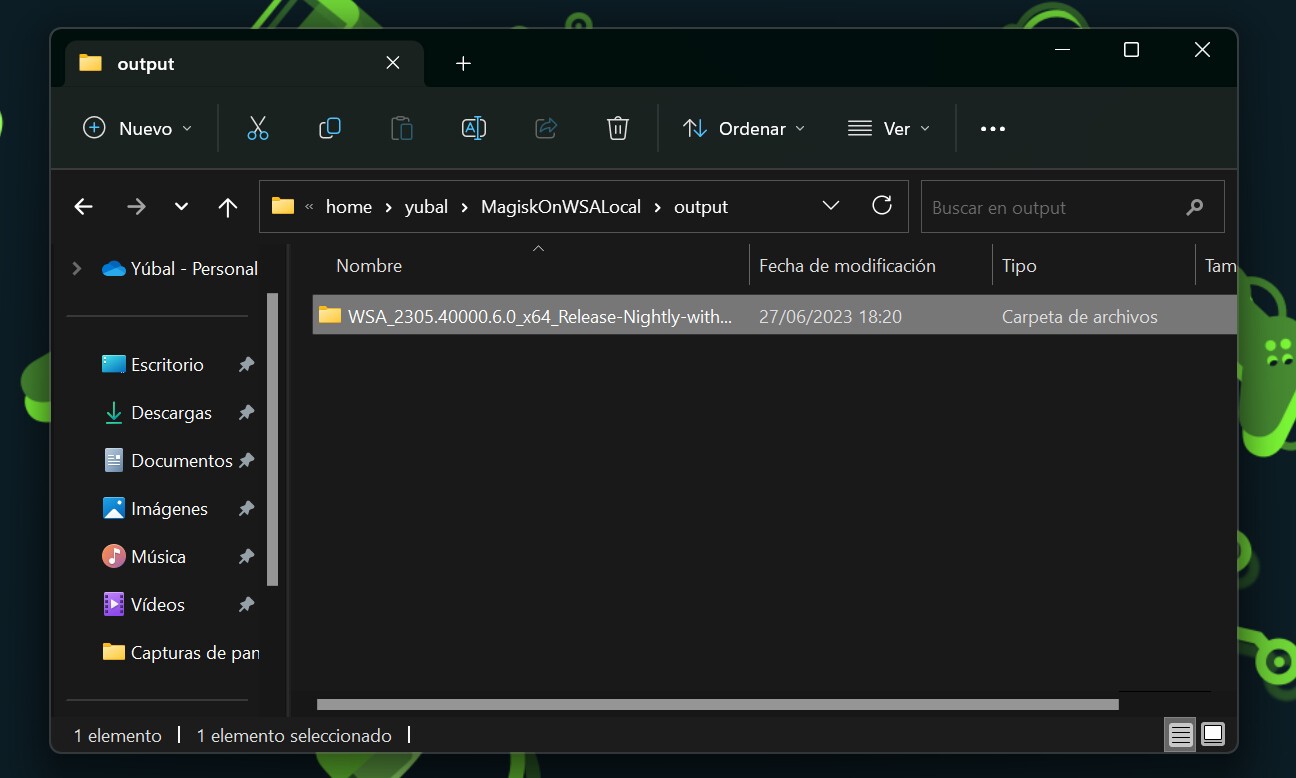Click the Delete trash icon
Viewport: 1296px width, 778px height.
[x=618, y=128]
